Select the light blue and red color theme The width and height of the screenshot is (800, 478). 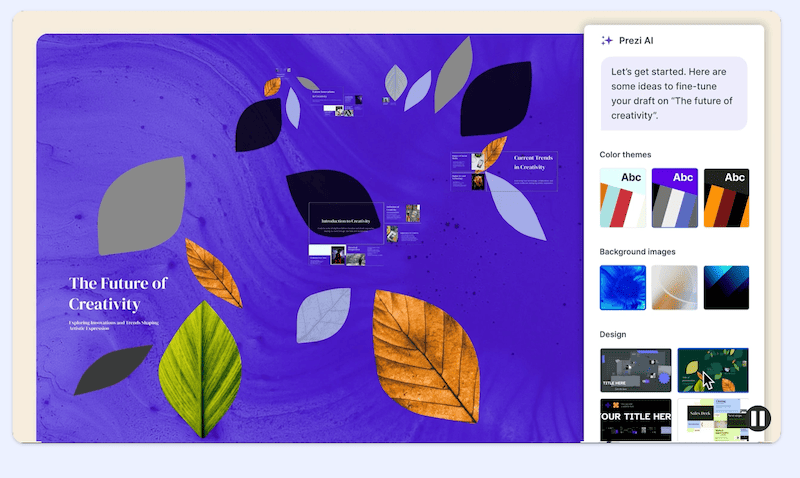click(622, 198)
